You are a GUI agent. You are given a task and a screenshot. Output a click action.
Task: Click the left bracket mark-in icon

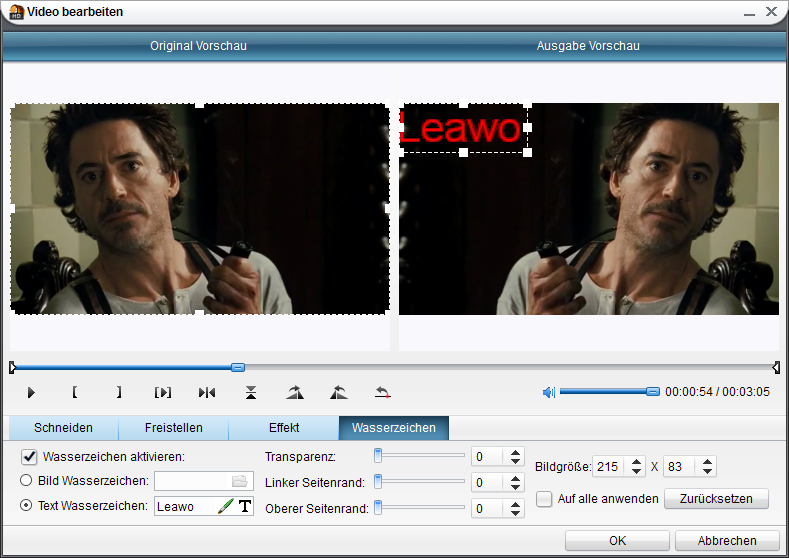pos(75,392)
